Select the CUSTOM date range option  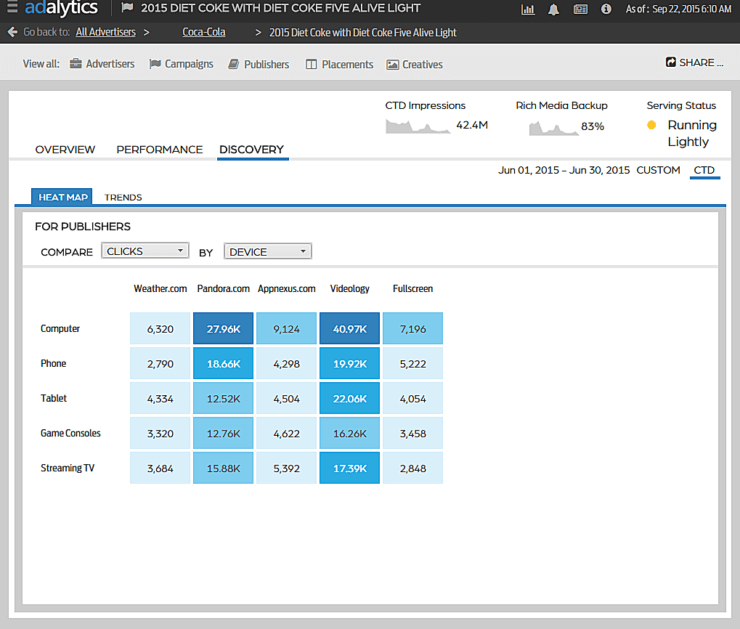click(x=658, y=170)
